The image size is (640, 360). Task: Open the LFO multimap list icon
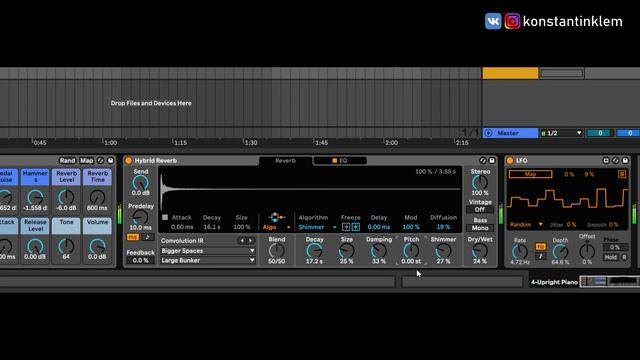tap(622, 174)
